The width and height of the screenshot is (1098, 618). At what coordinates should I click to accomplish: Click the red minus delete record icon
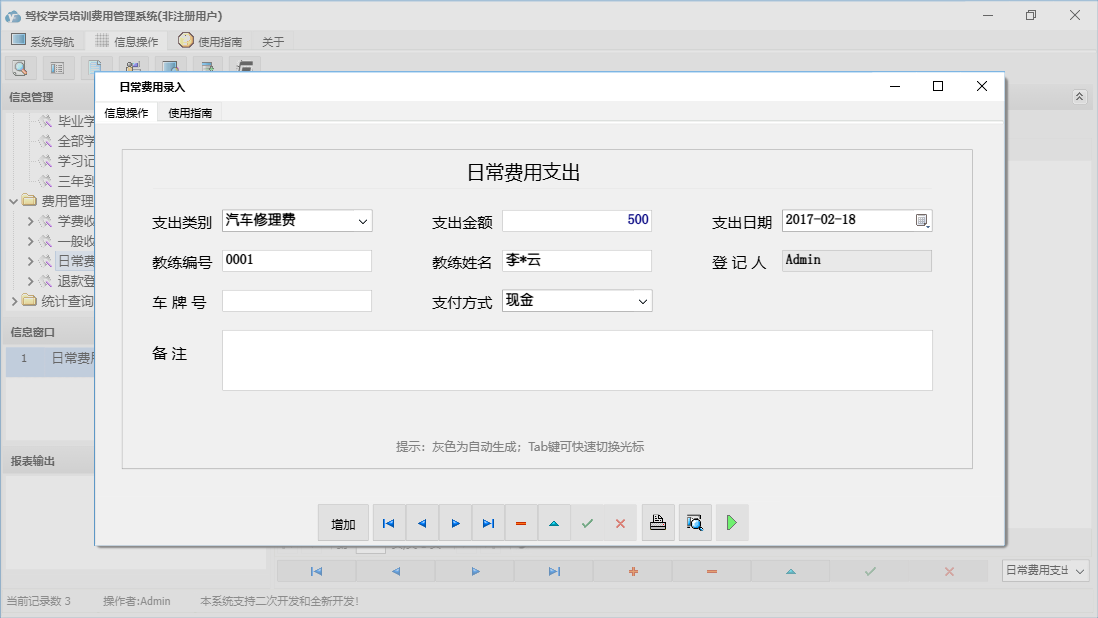pyautogui.click(x=521, y=522)
